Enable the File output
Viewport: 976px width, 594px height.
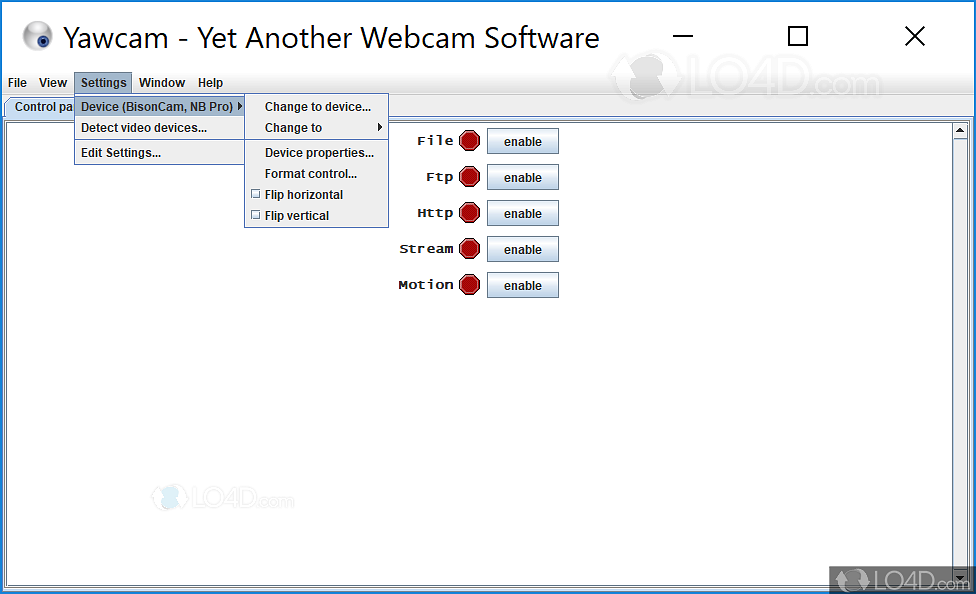pos(523,141)
